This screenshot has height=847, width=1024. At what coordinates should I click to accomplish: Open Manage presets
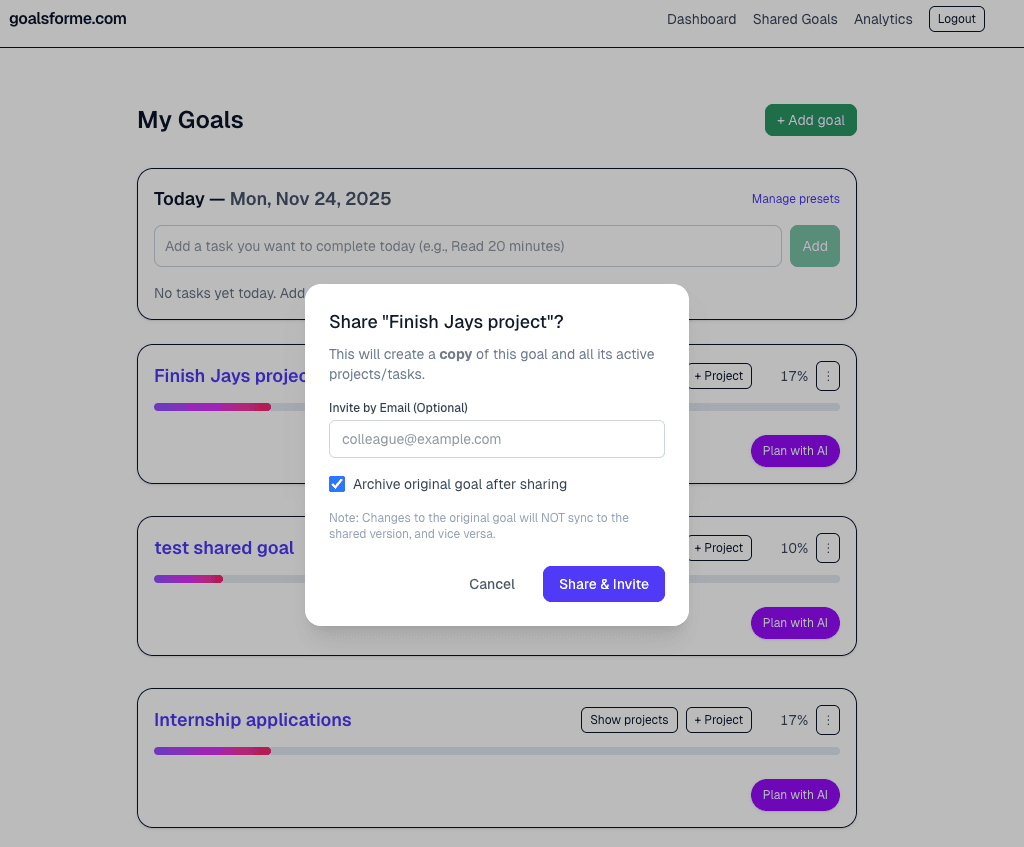point(795,199)
